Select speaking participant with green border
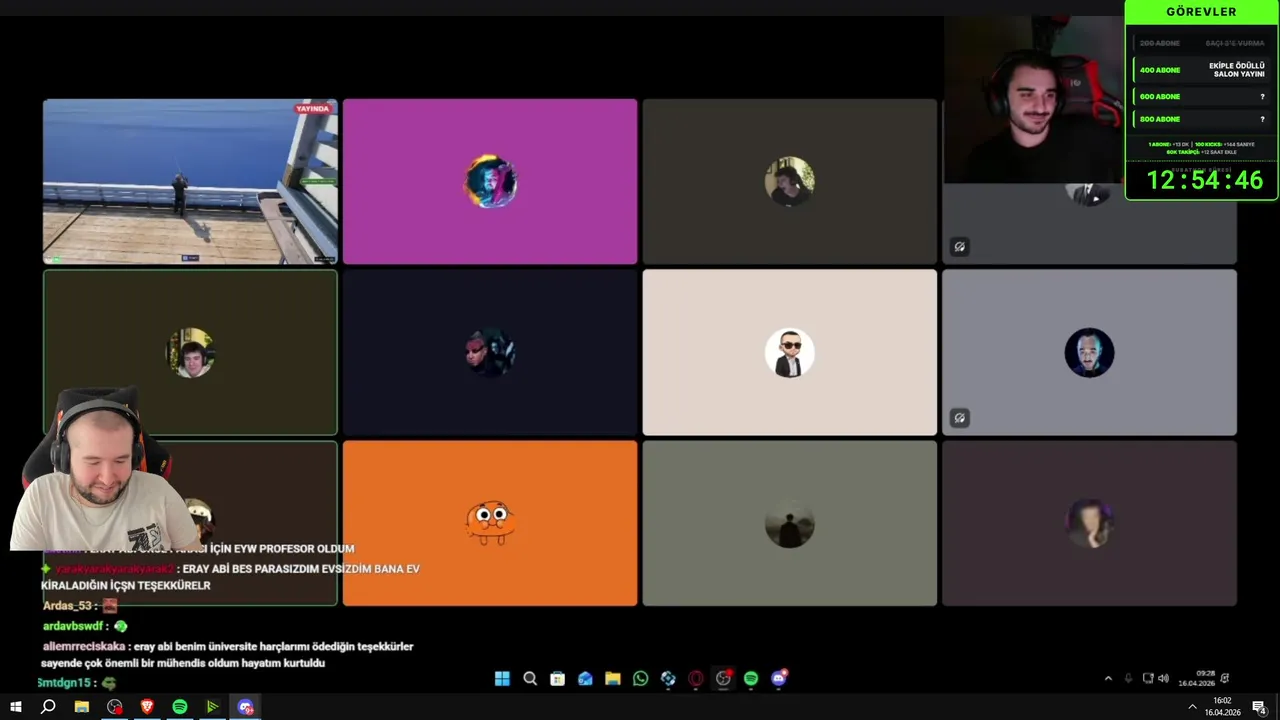The width and height of the screenshot is (1280, 720). pyautogui.click(x=190, y=352)
